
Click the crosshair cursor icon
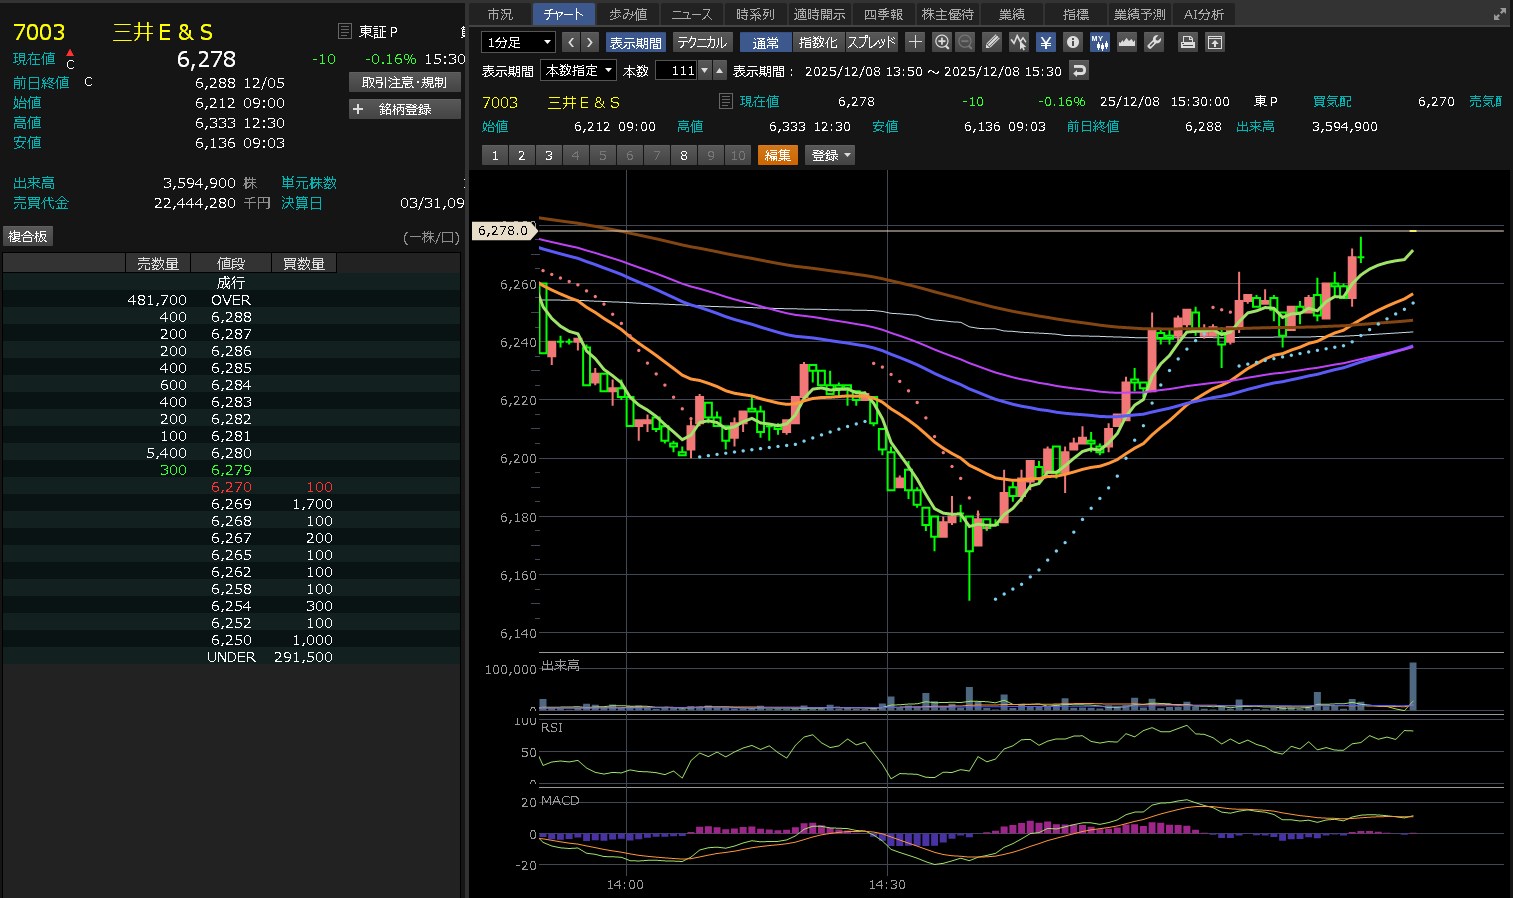915,42
